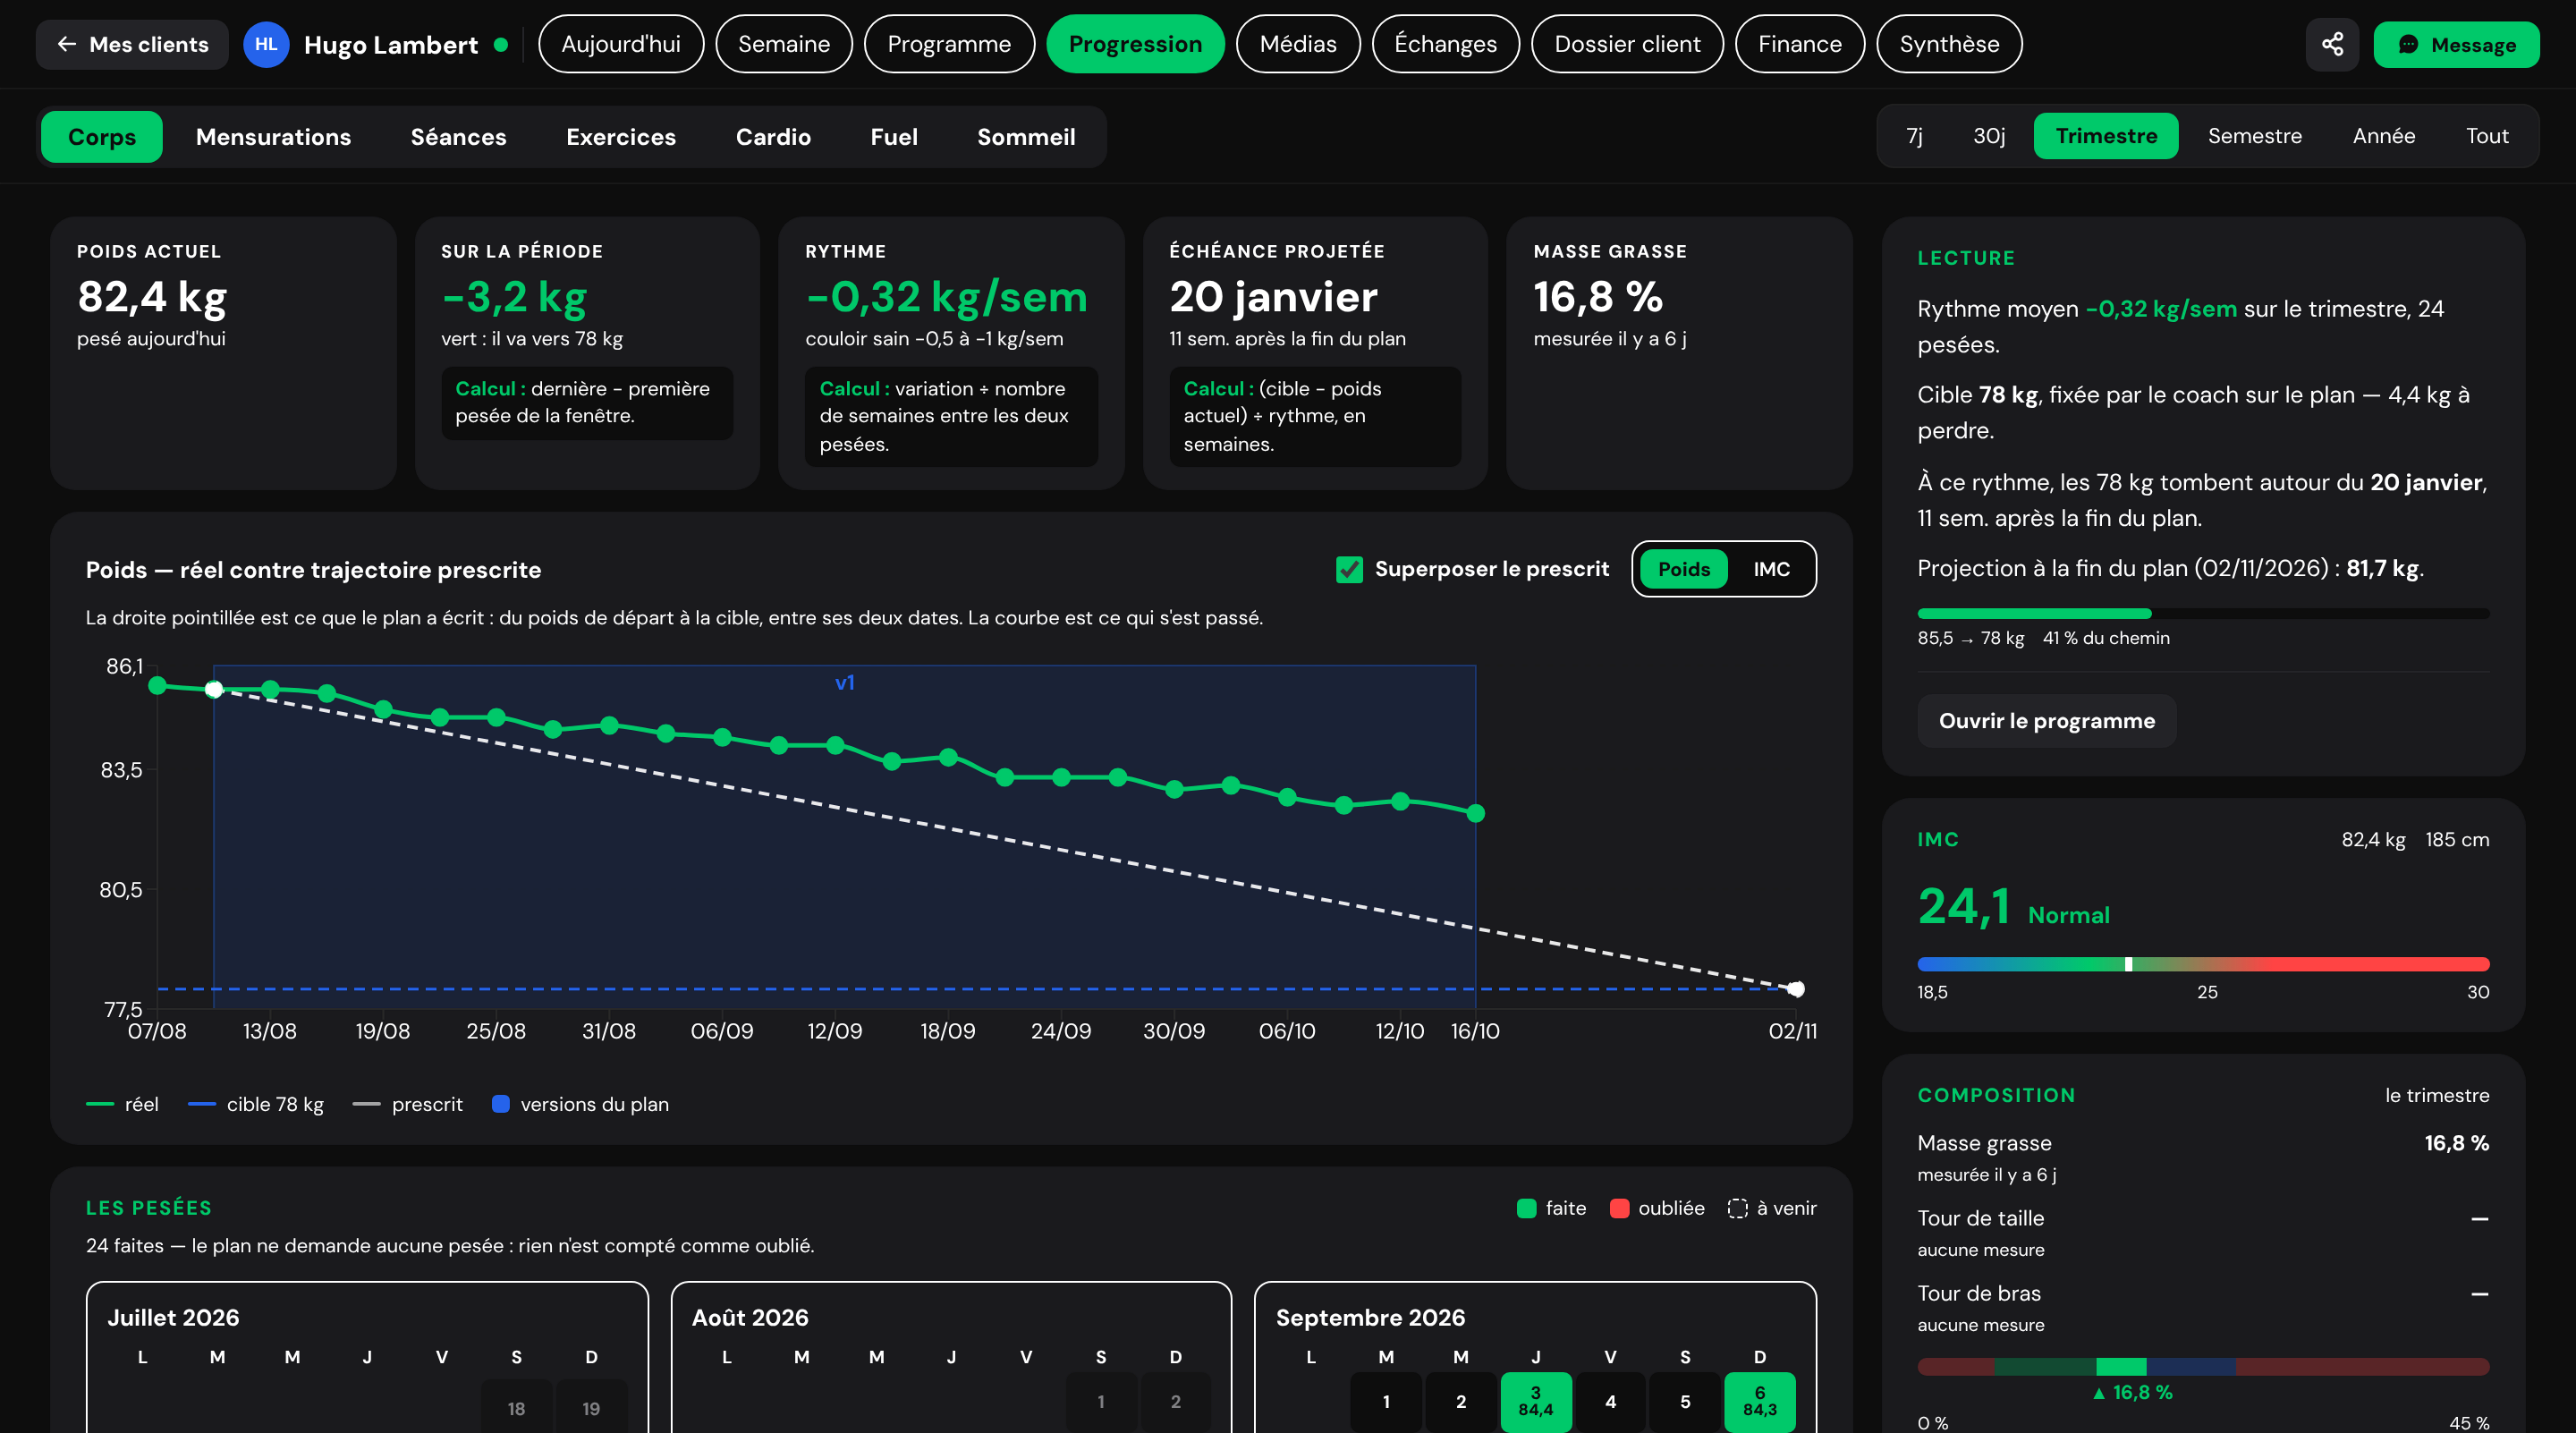This screenshot has height=1433, width=2576.
Task: Set the period to Tout
Action: (2487, 136)
